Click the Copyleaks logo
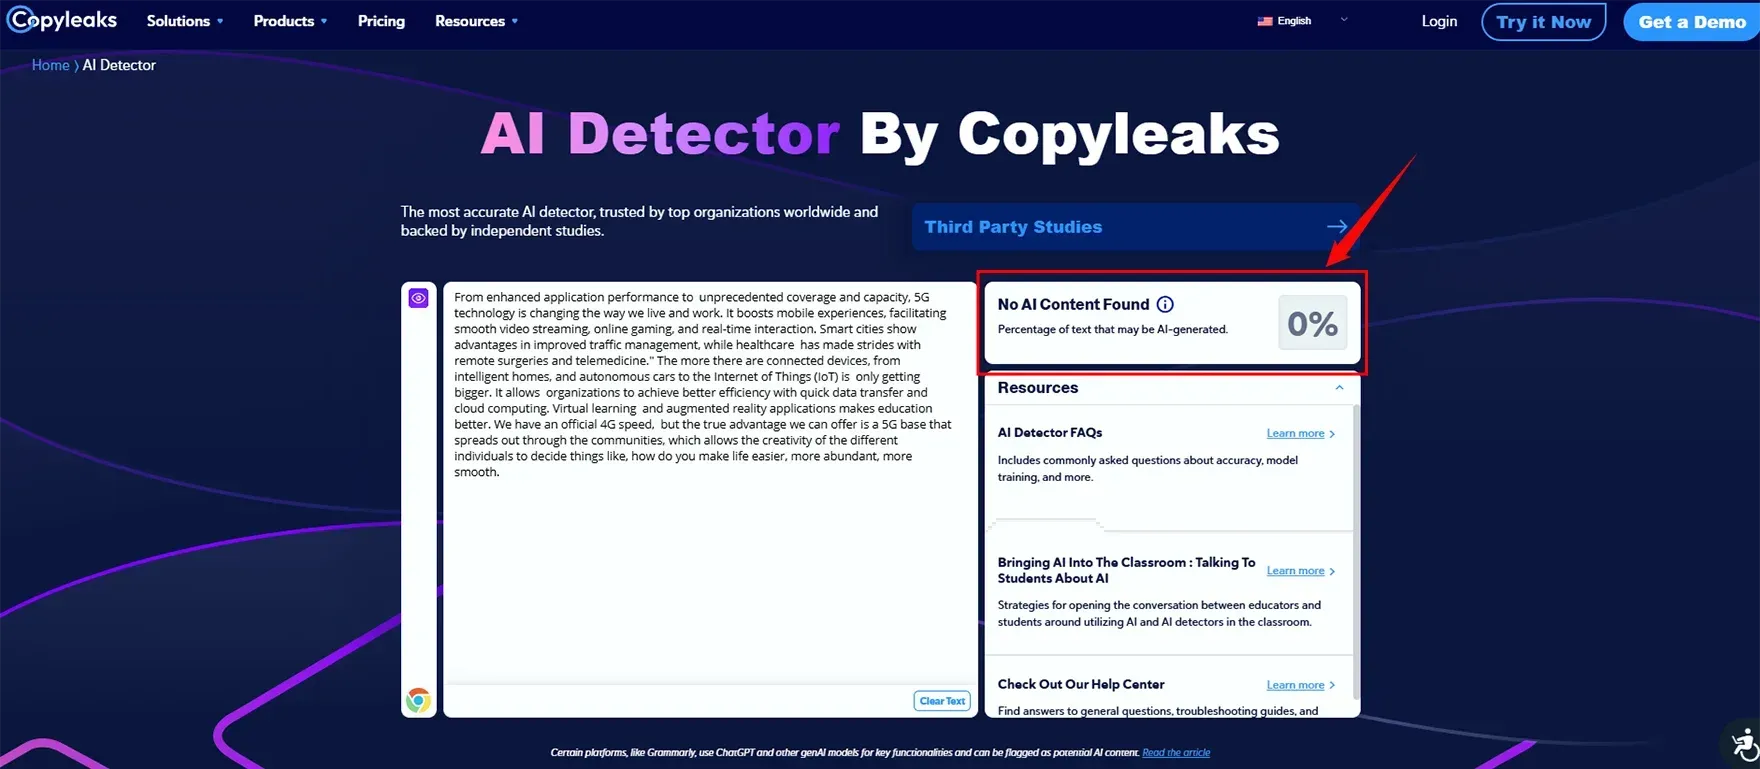 [62, 20]
